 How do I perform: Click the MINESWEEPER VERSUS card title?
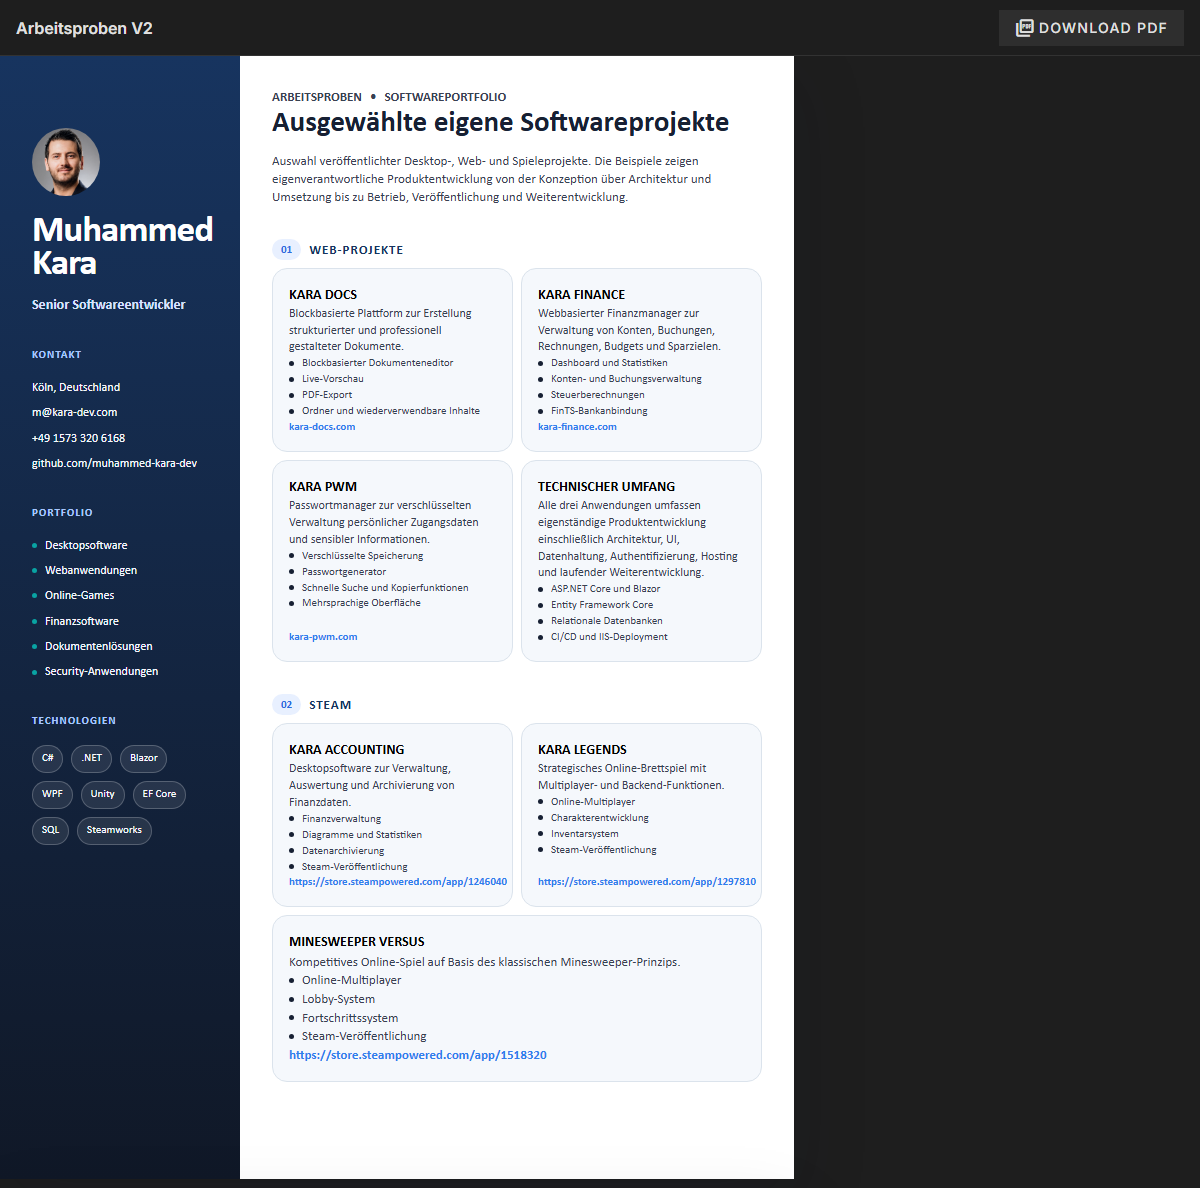point(357,942)
